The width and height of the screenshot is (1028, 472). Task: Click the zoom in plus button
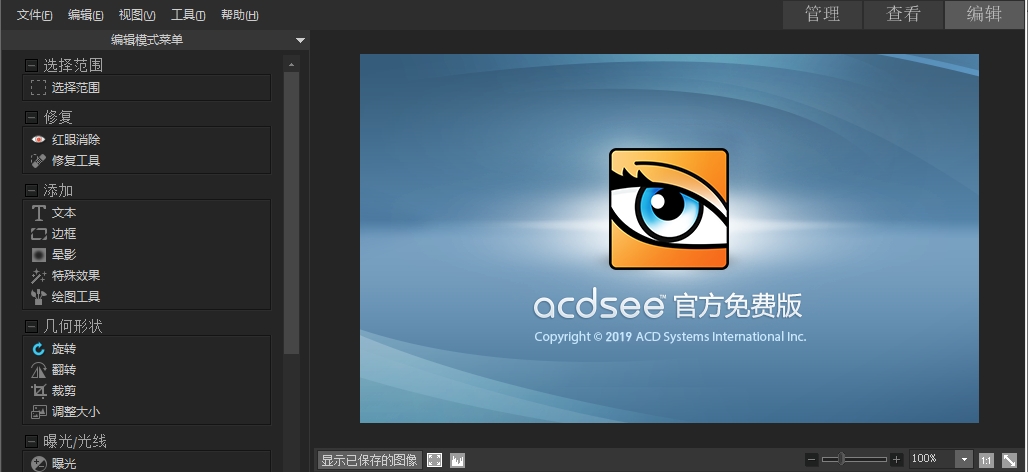pos(896,460)
